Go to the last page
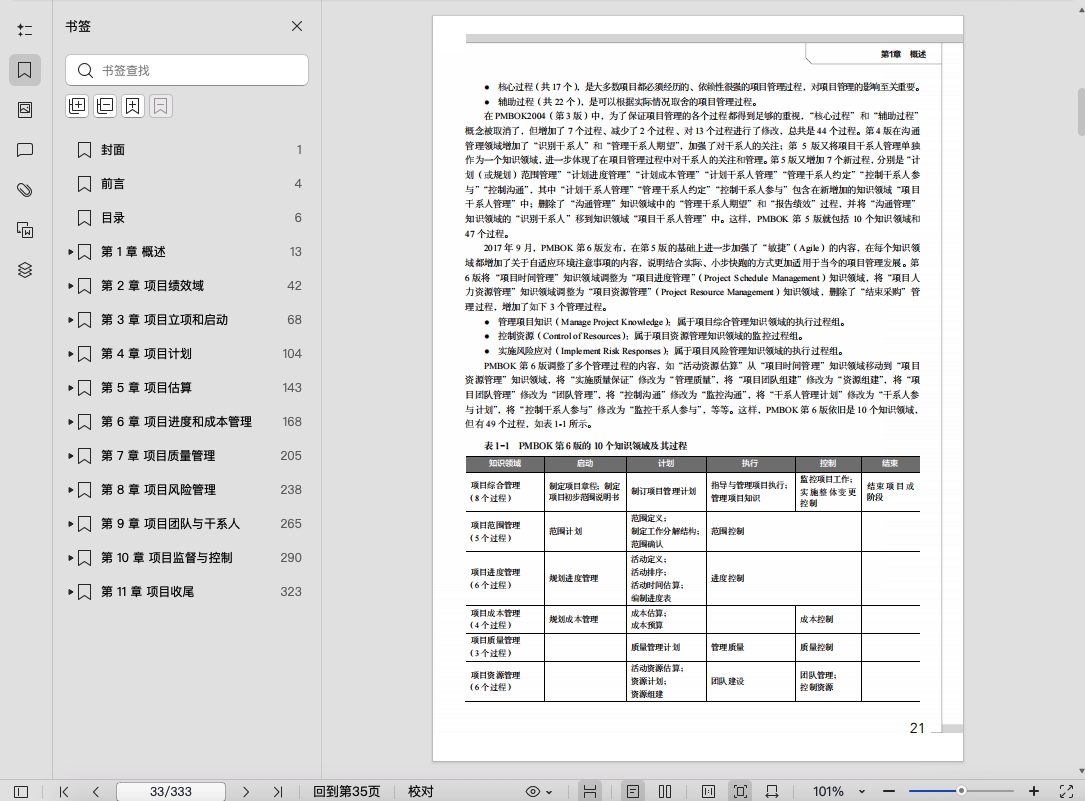1085x801 pixels. tap(277, 791)
